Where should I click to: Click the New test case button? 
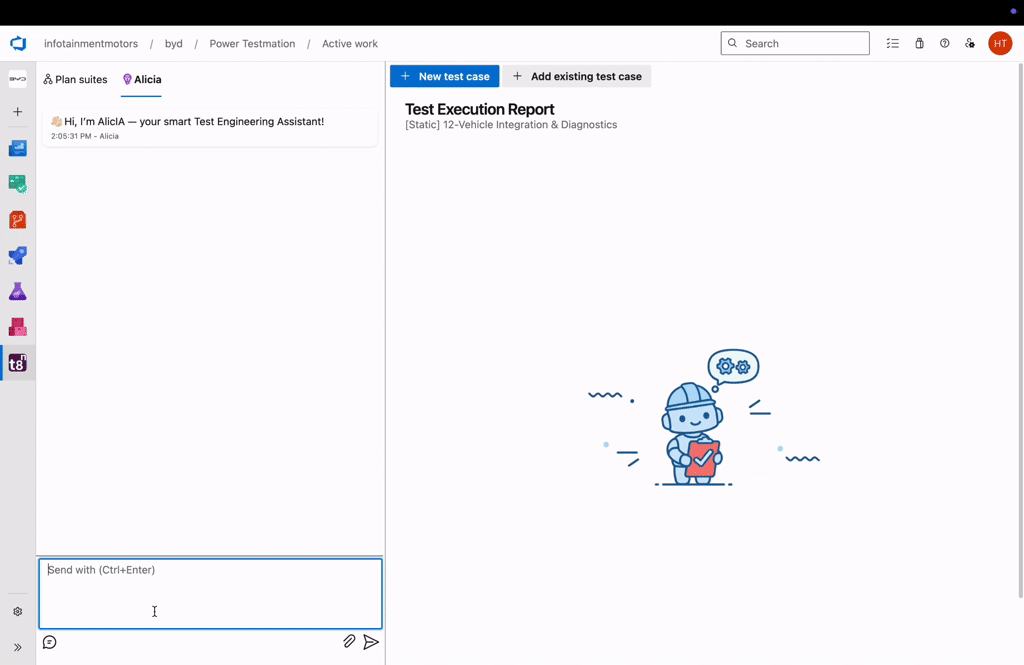[x=444, y=75]
